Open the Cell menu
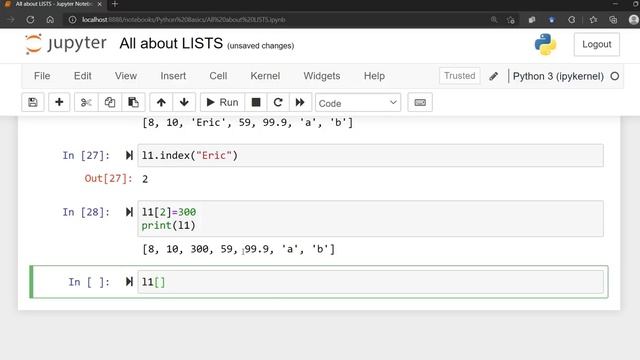 click(x=218, y=76)
